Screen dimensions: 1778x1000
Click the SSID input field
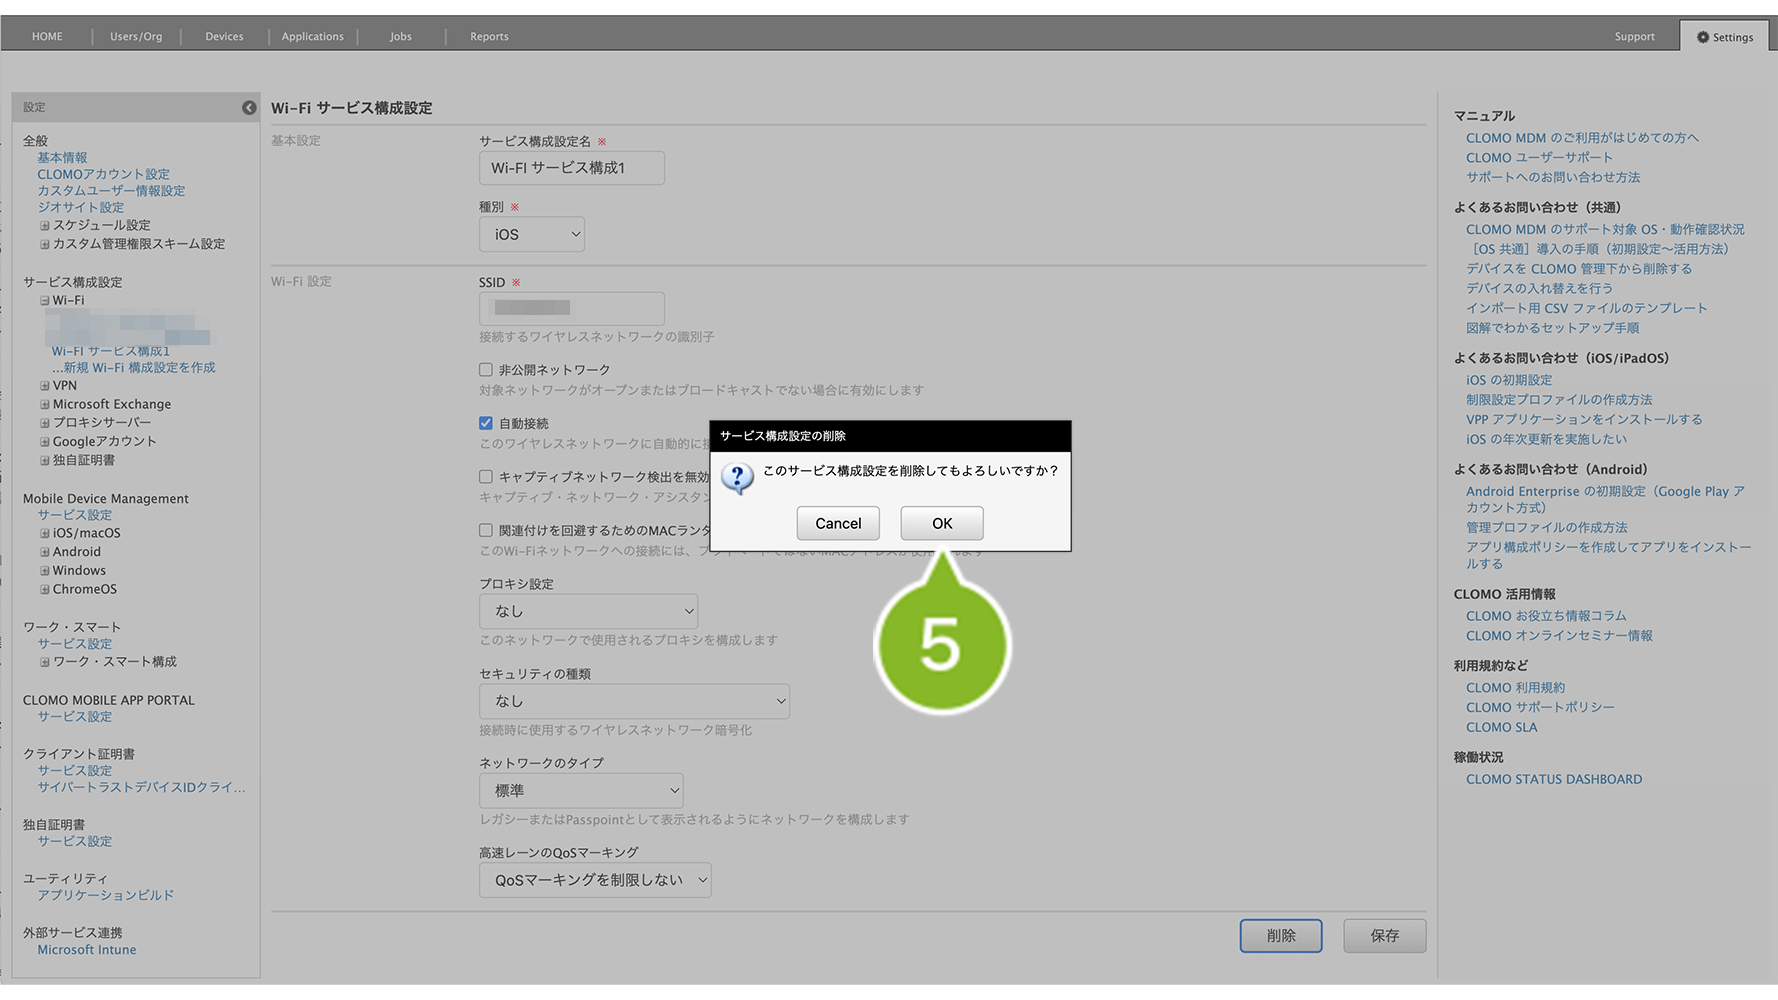coord(571,309)
